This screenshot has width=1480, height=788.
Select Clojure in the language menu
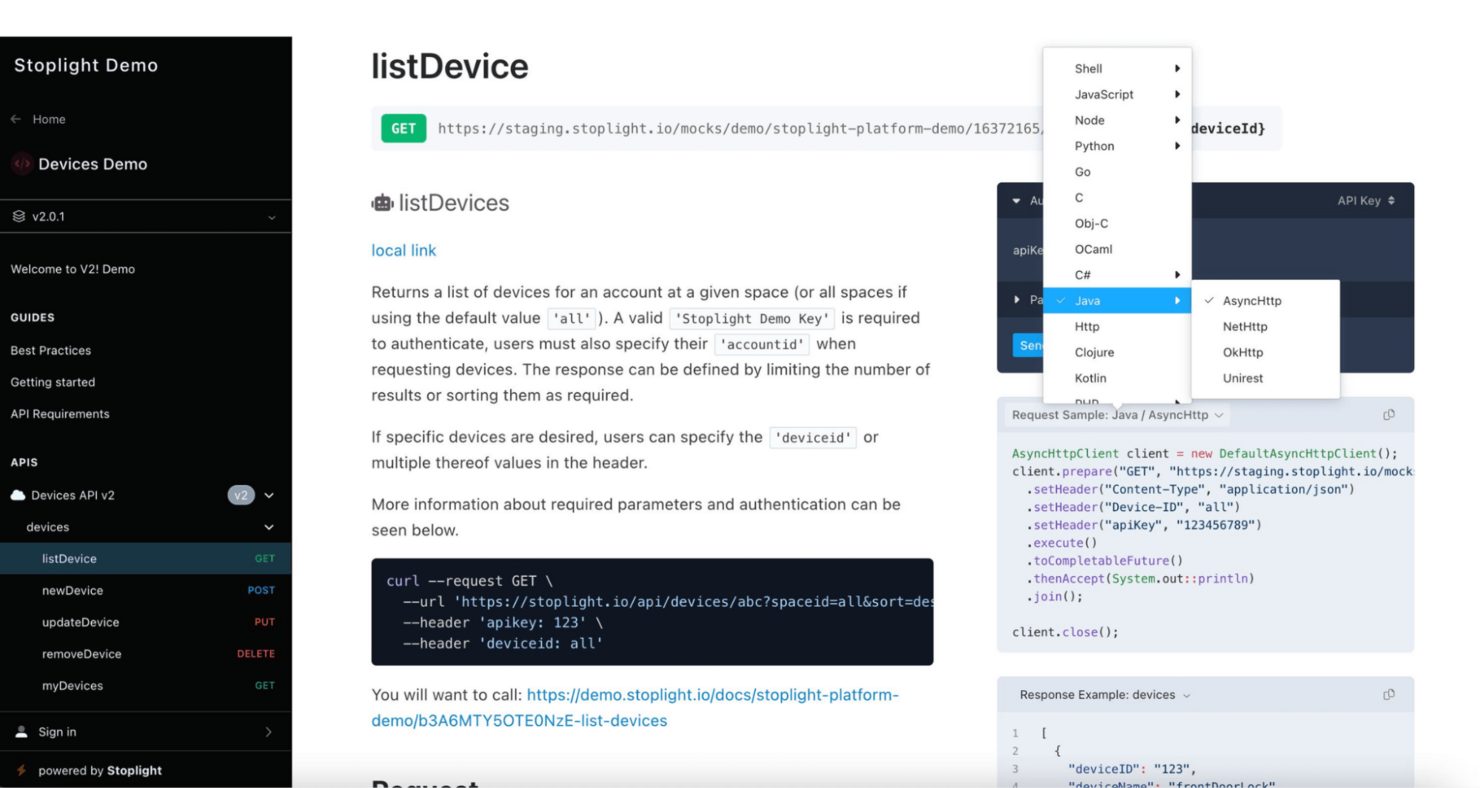(x=1117, y=353)
